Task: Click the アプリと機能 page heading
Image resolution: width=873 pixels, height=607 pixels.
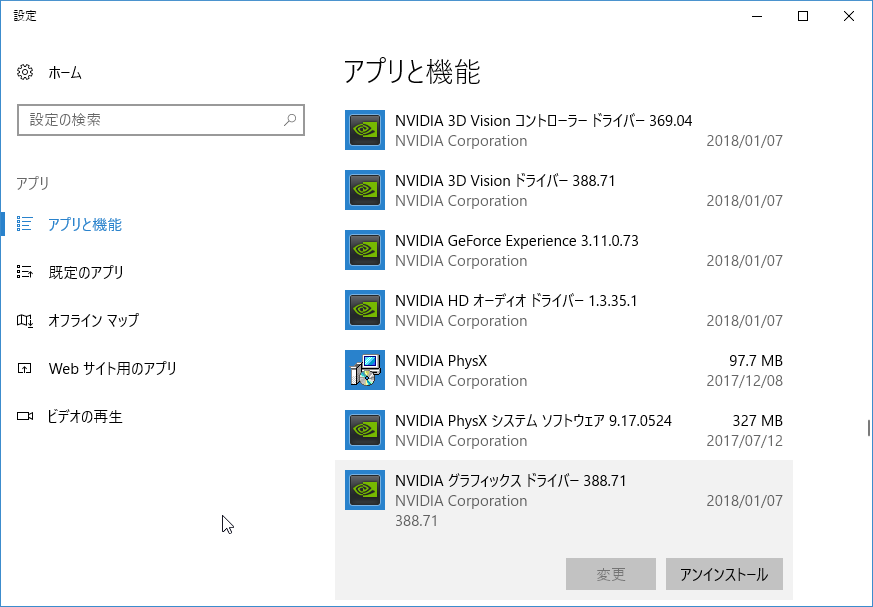Action: click(x=412, y=72)
